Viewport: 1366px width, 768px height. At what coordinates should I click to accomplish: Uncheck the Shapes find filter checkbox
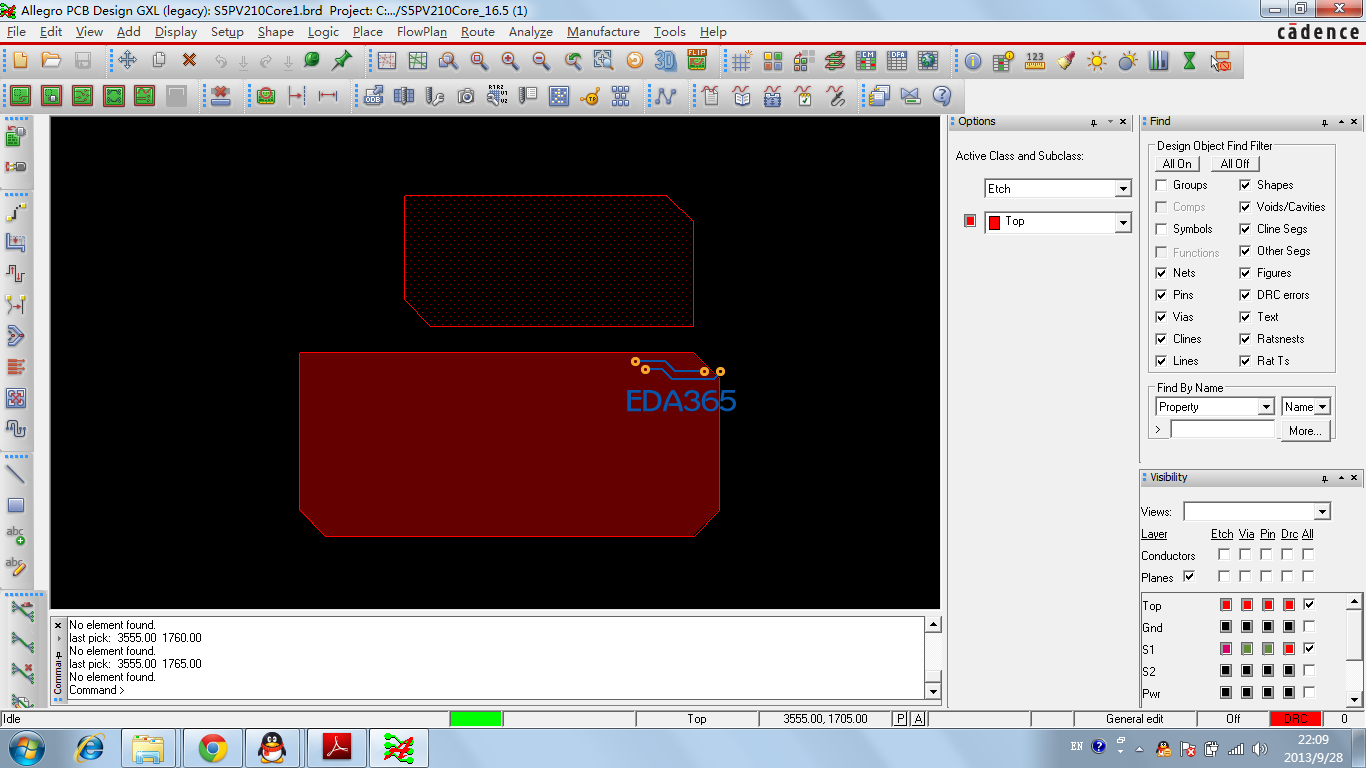(x=1245, y=185)
